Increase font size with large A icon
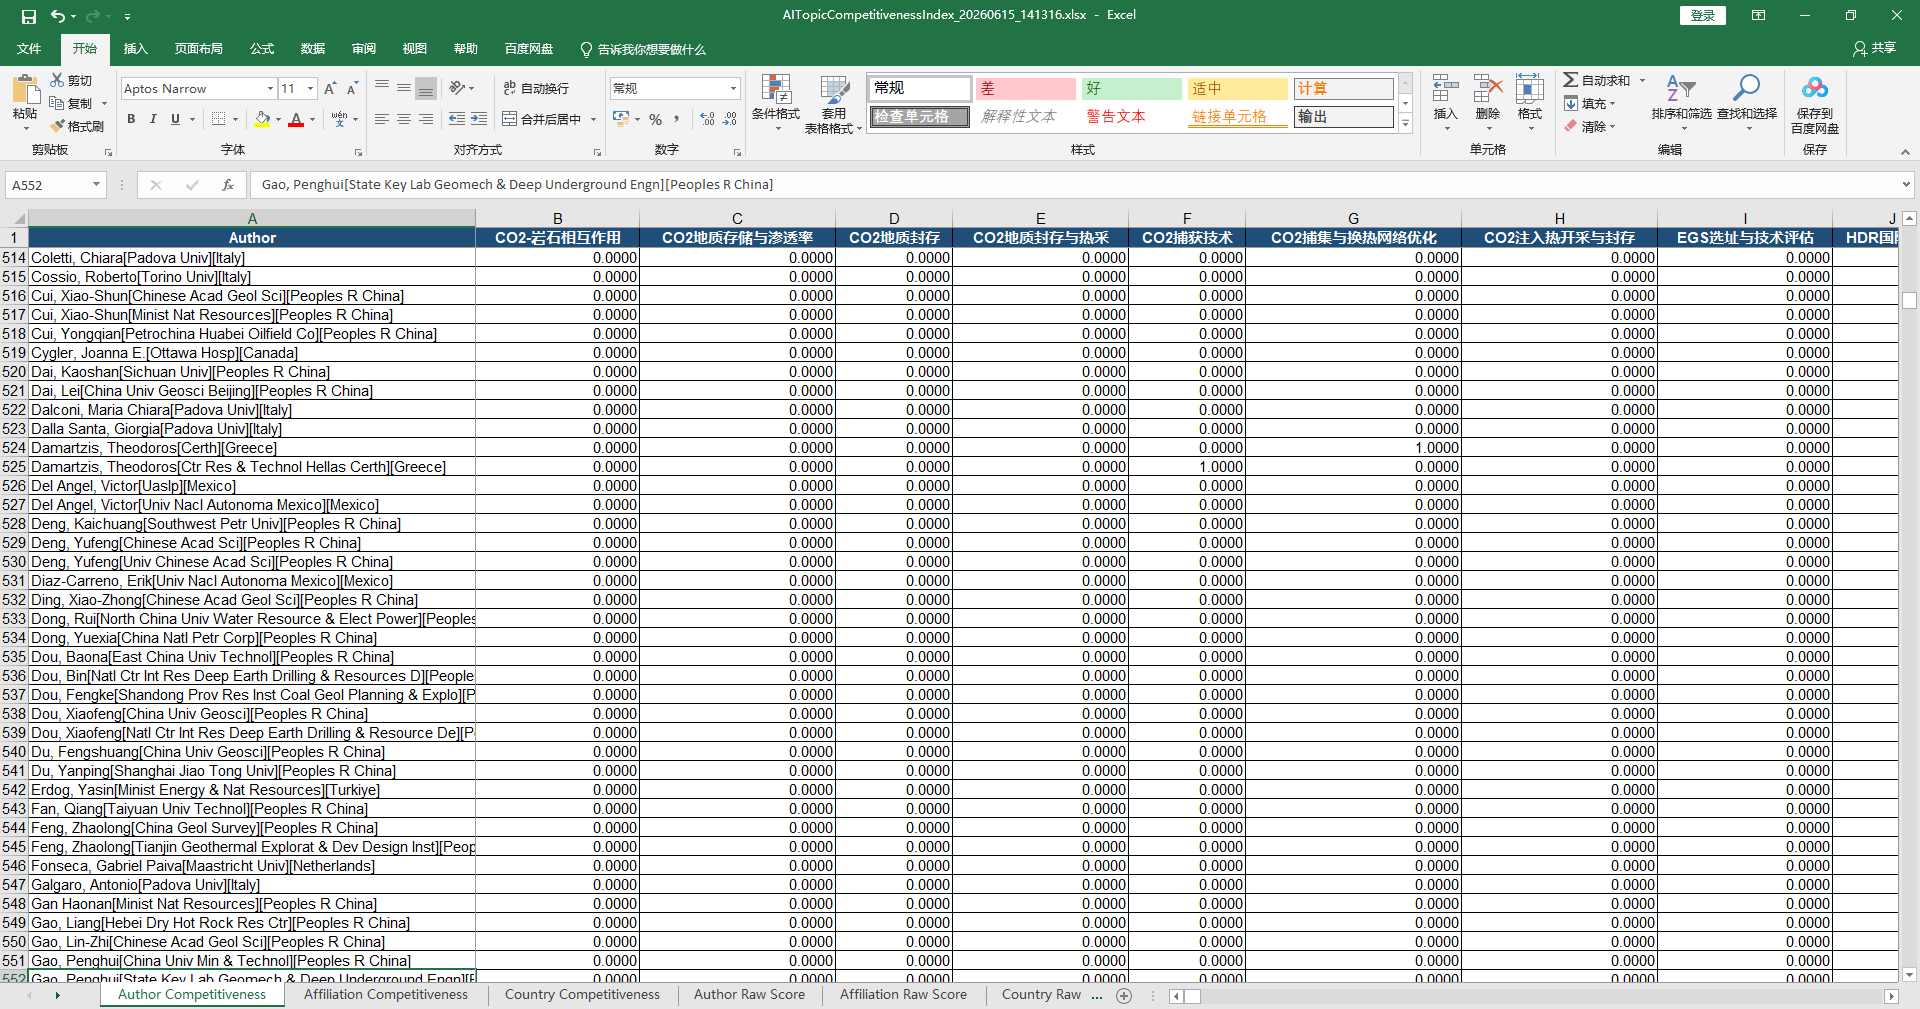This screenshot has height=1009, width=1920. coord(330,89)
